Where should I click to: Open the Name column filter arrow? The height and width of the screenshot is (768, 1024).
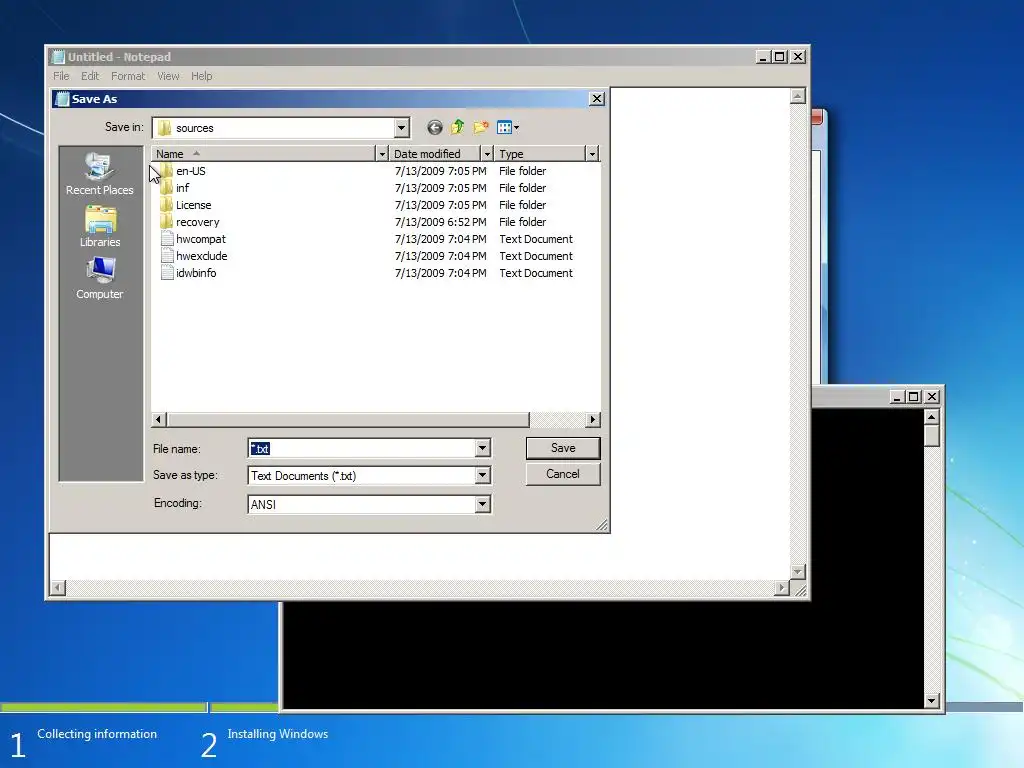(382, 154)
